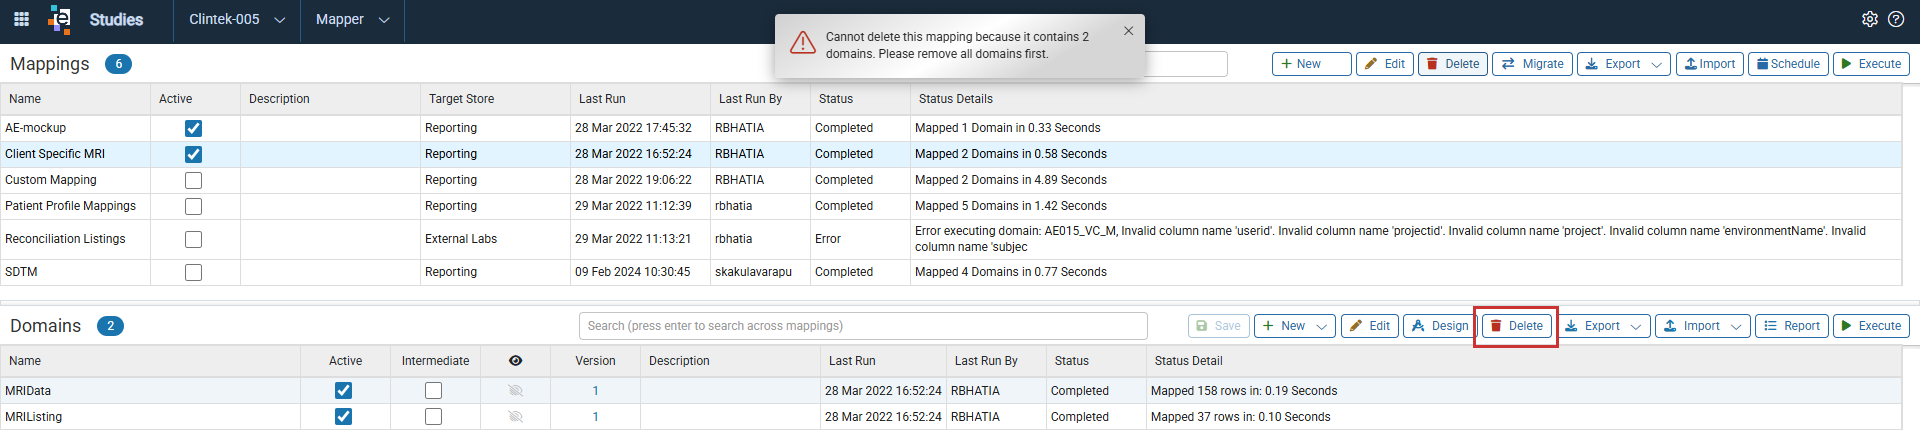Dismiss the cannot delete mapping alert
This screenshot has width=1920, height=443.
click(1128, 31)
